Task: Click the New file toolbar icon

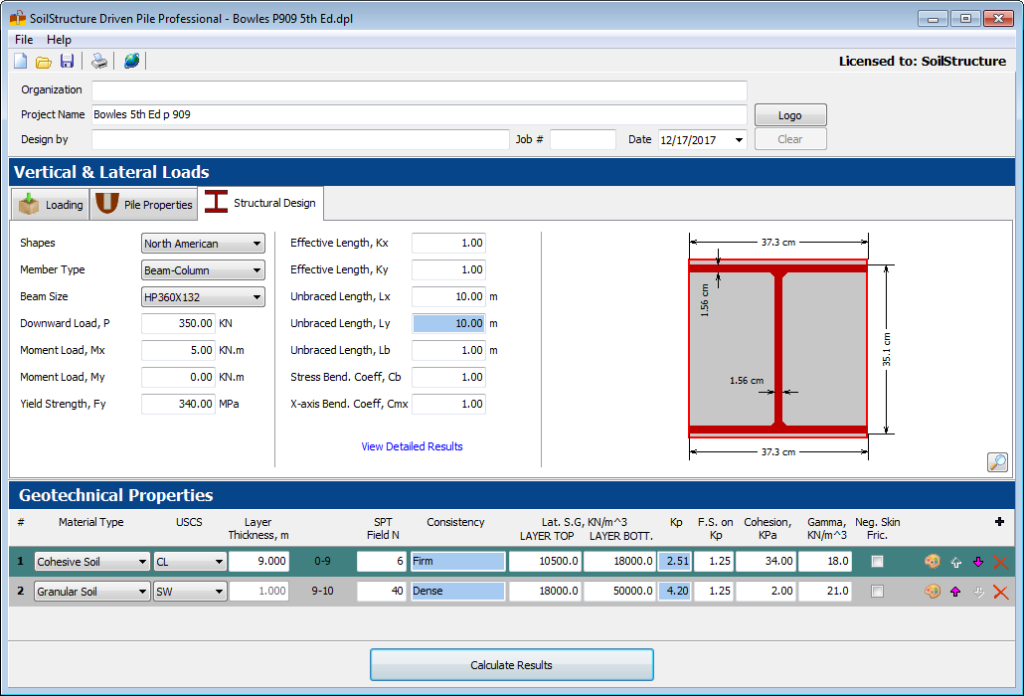Action: click(21, 61)
